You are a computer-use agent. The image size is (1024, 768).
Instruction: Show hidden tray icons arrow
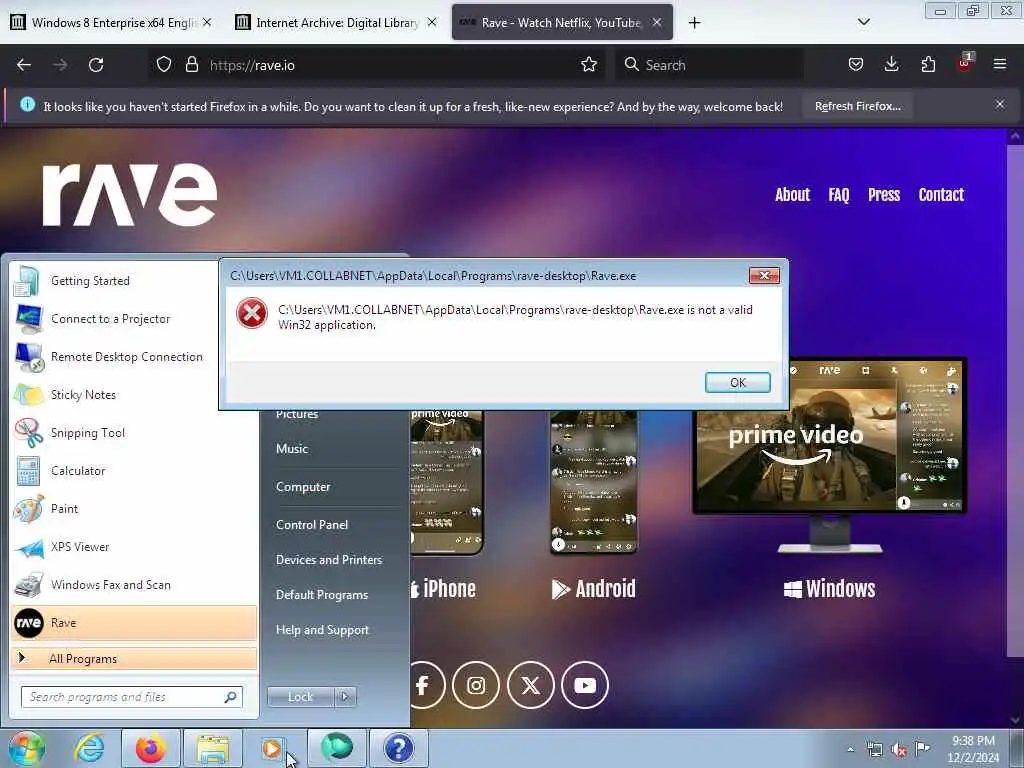coord(850,750)
